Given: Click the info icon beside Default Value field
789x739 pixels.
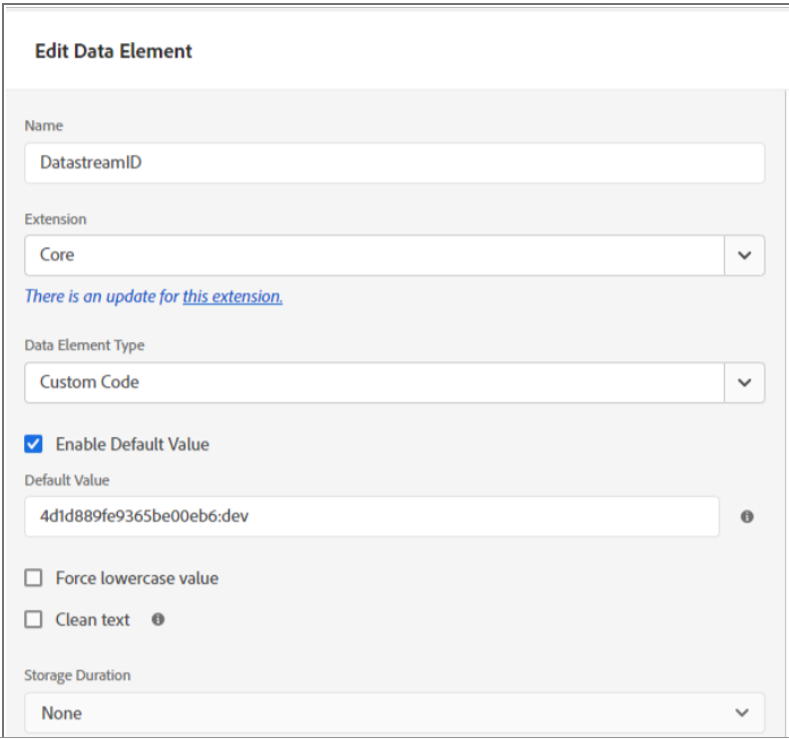Looking at the screenshot, I should point(746,517).
